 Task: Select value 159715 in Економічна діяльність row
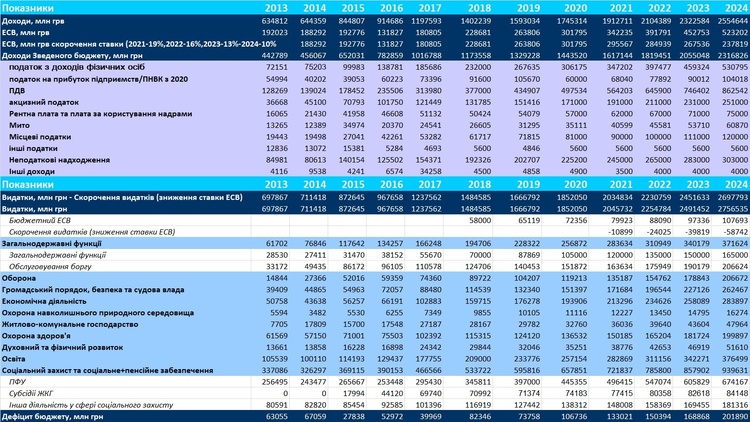[x=478, y=301]
